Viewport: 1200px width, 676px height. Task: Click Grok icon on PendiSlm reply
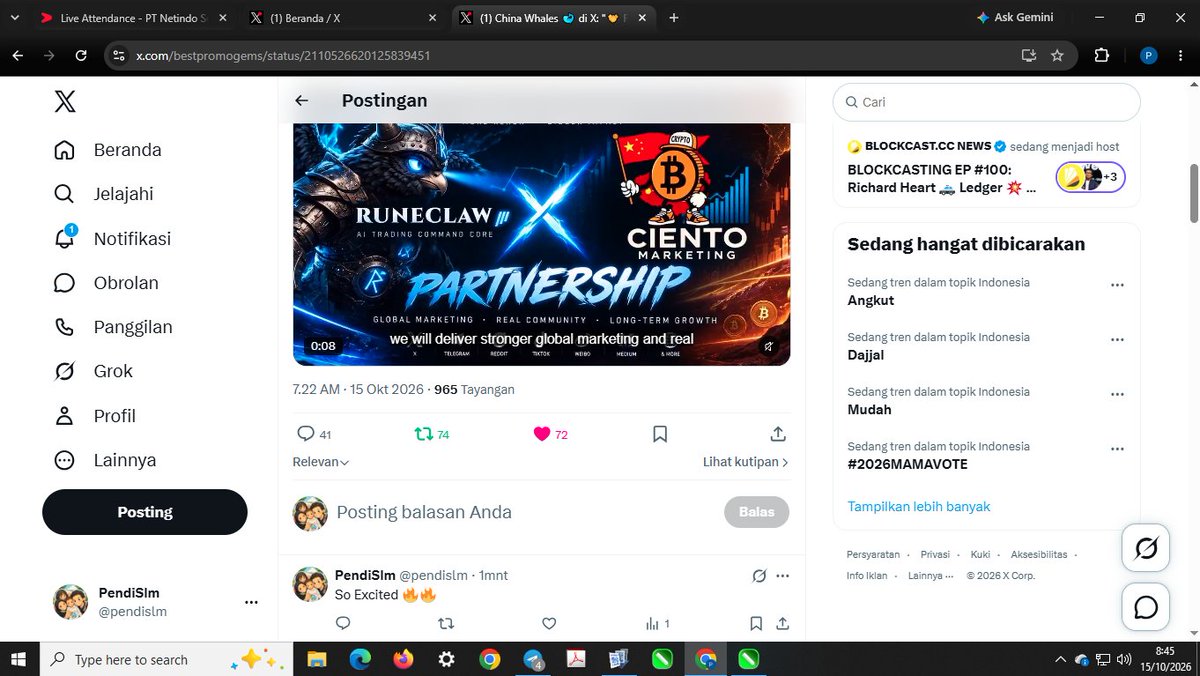[759, 575]
